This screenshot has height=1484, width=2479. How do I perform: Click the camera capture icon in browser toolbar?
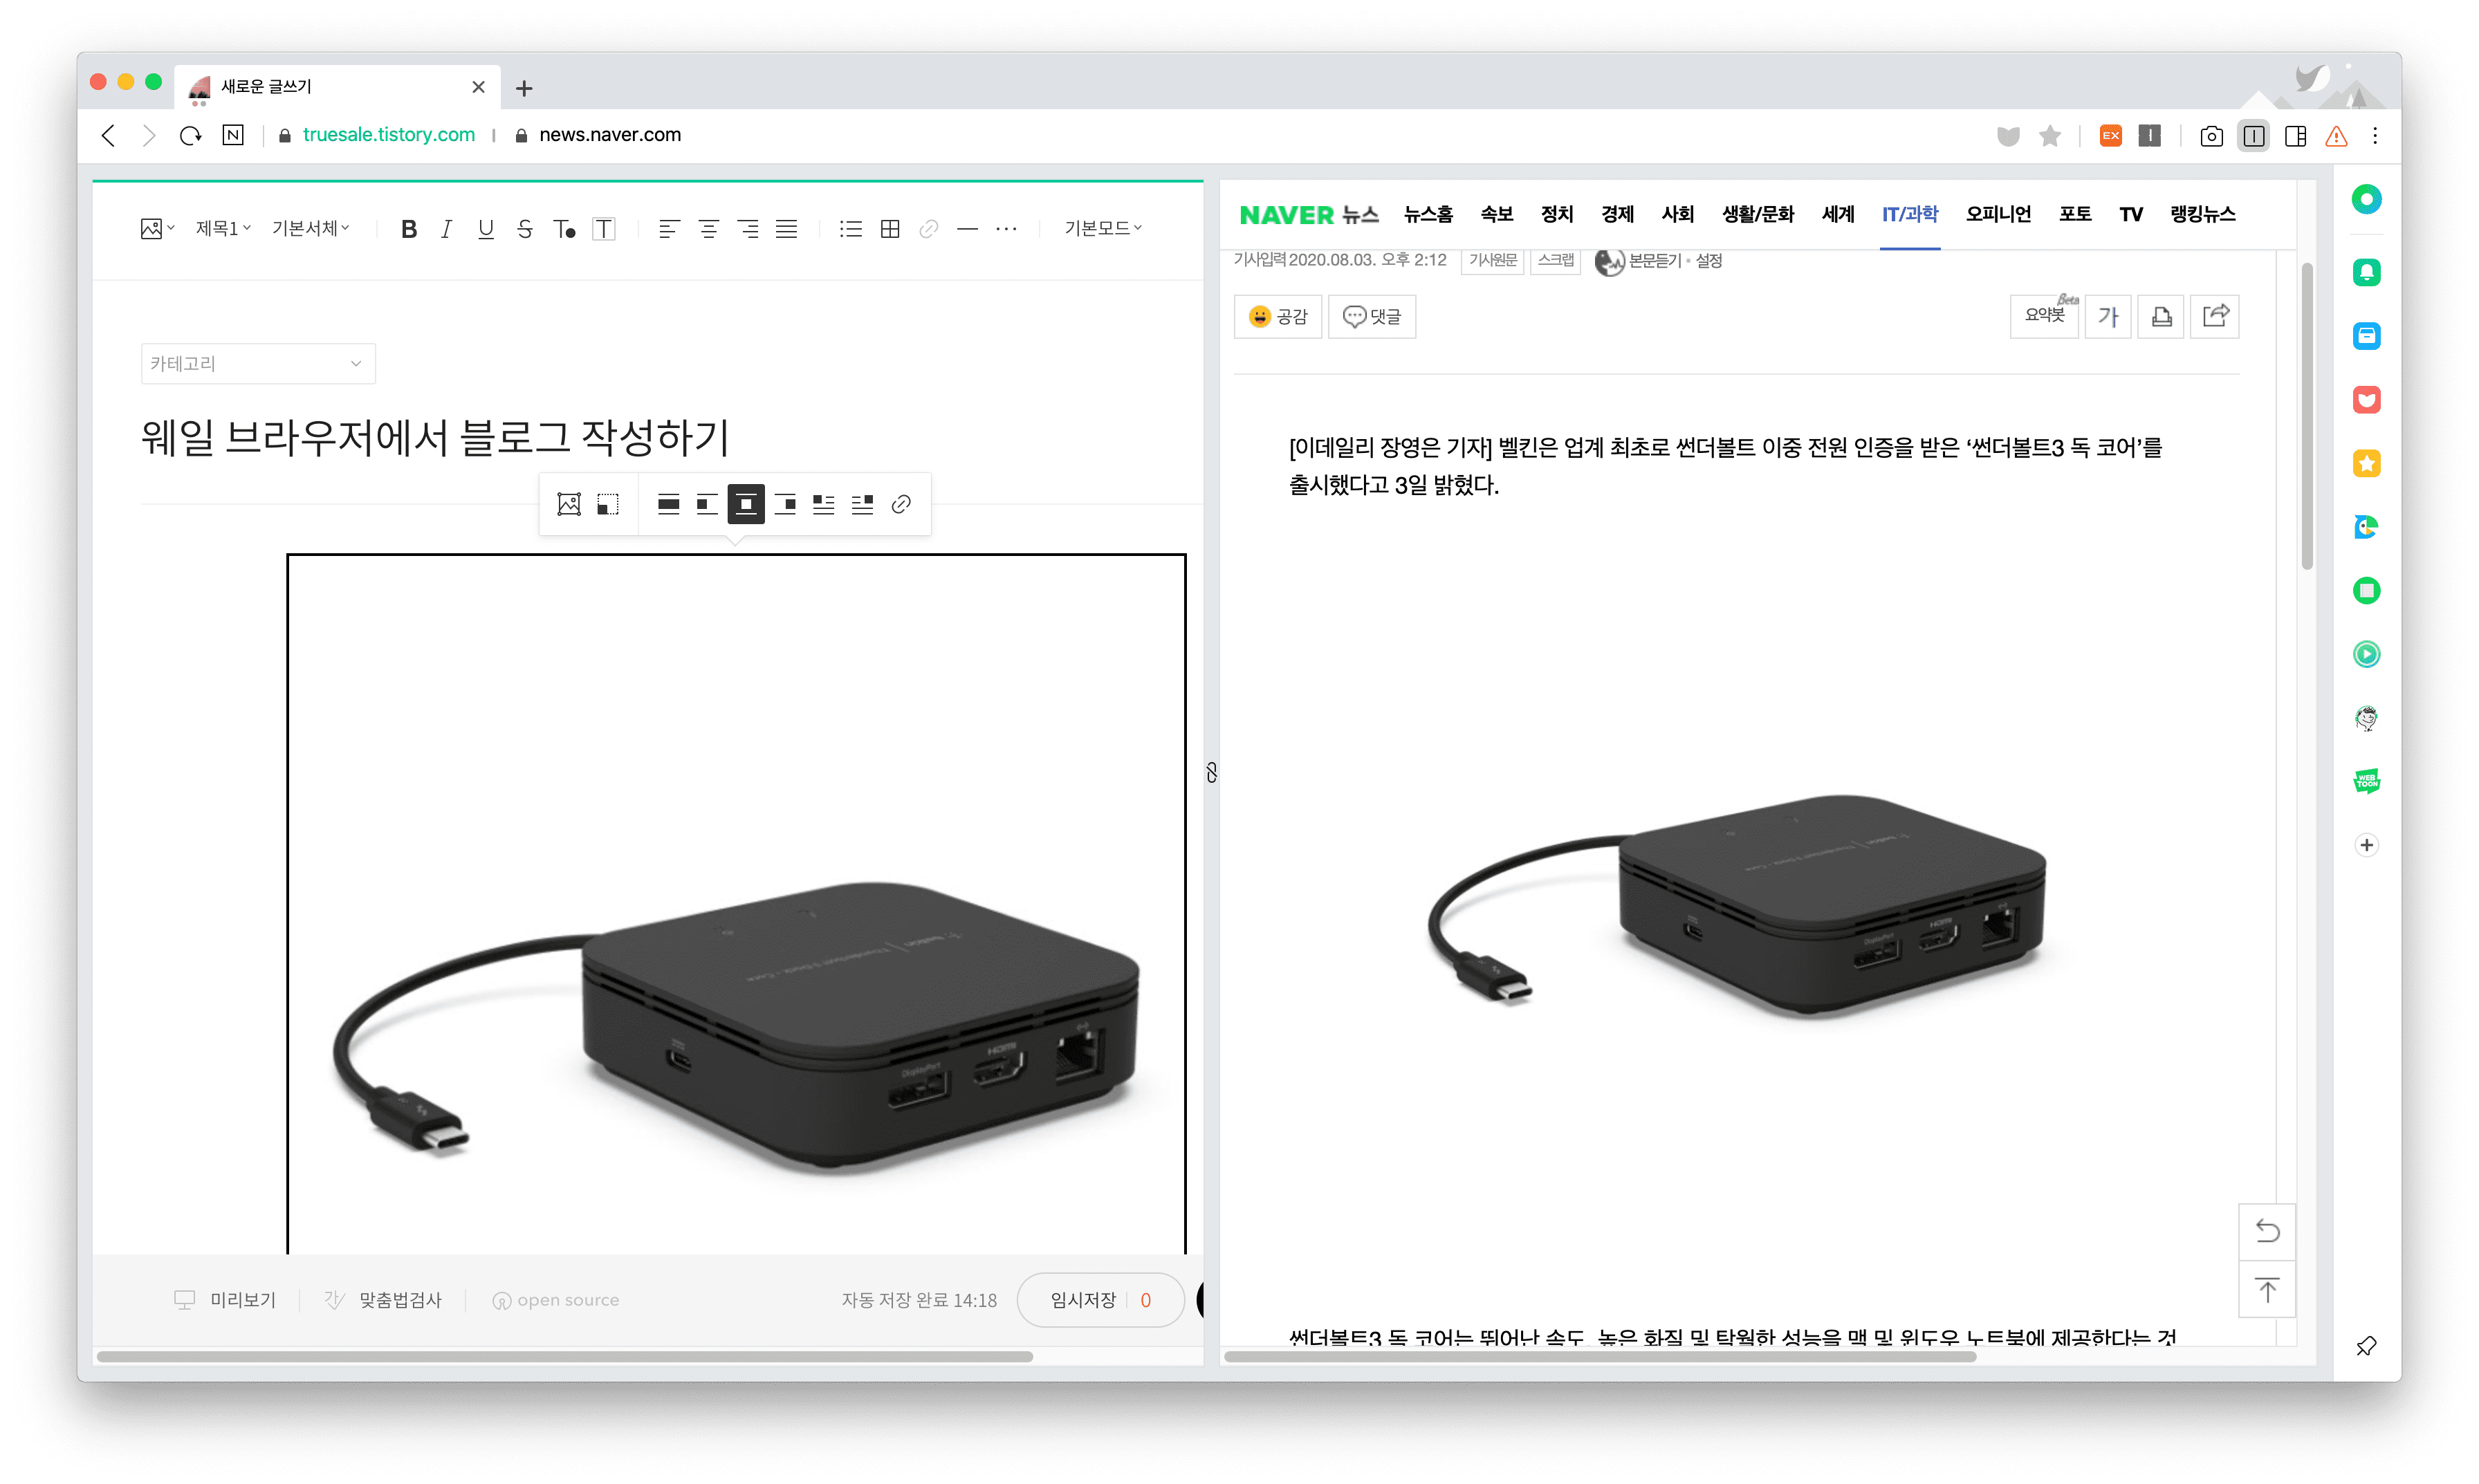(2211, 136)
